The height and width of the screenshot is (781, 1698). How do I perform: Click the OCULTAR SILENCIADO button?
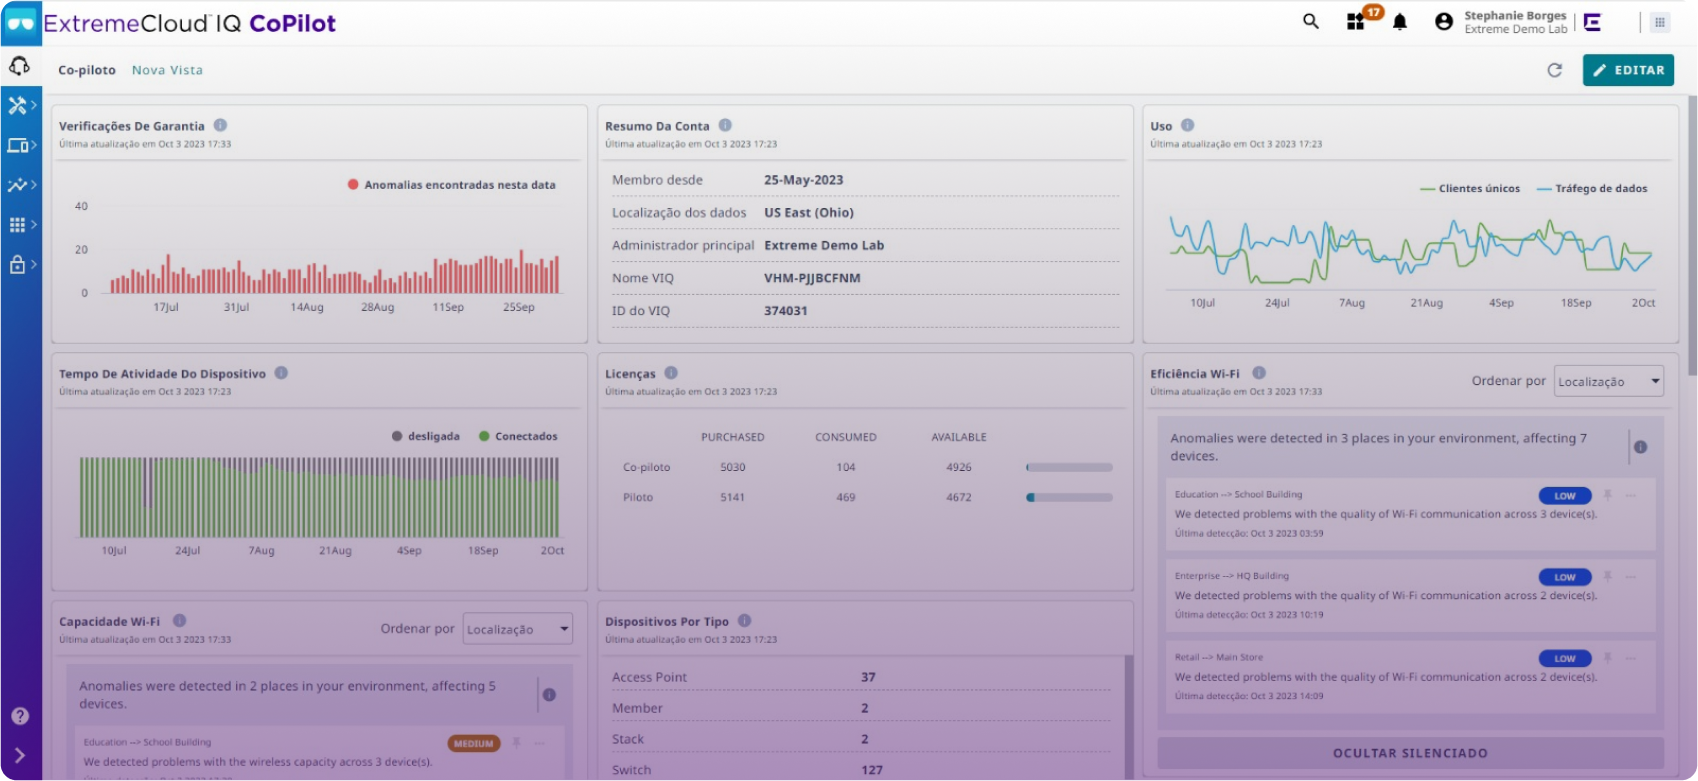(1410, 753)
